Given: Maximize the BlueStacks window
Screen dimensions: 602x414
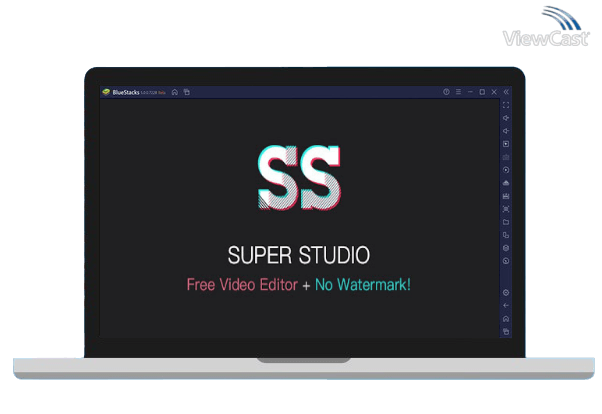Looking at the screenshot, I should click(x=482, y=92).
